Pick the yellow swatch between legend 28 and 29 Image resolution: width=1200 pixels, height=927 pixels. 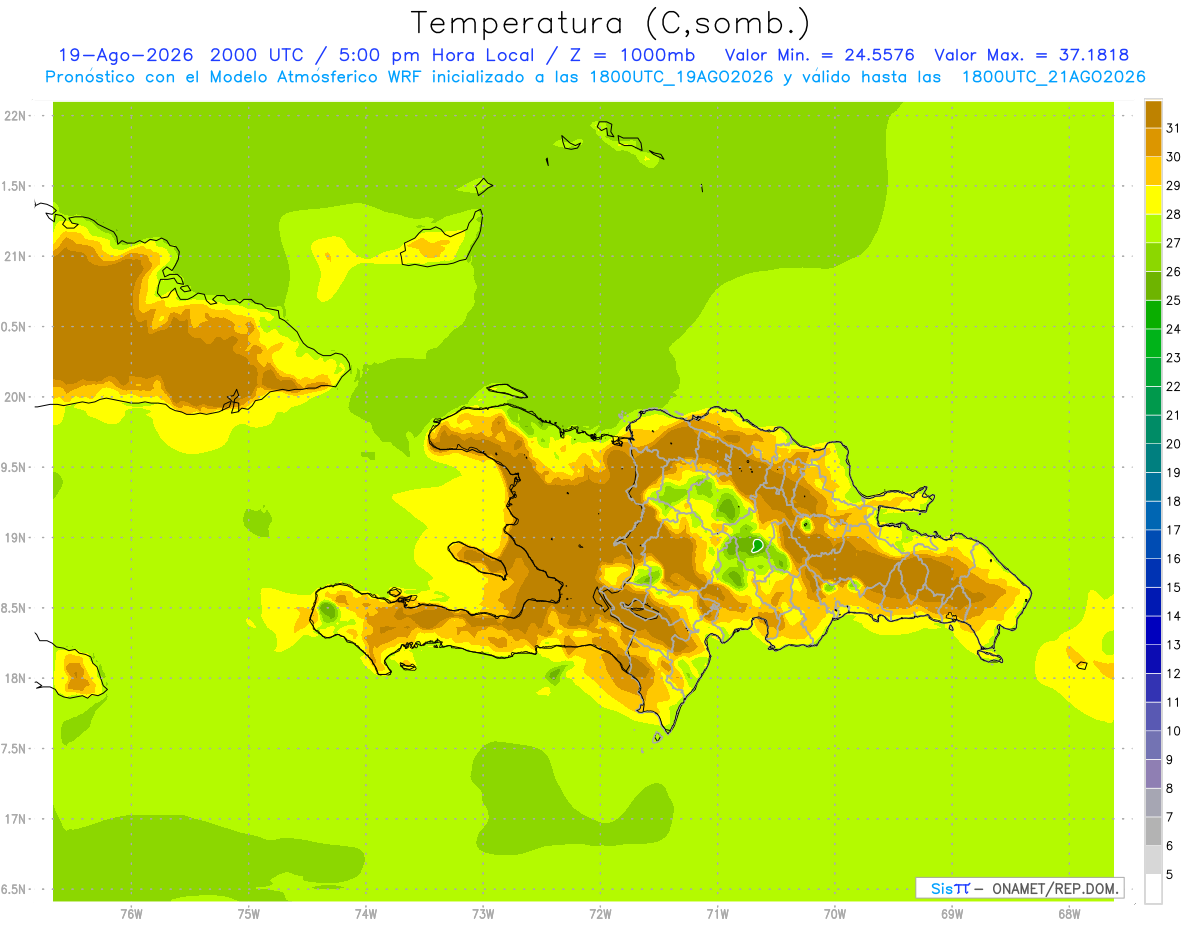[1153, 200]
